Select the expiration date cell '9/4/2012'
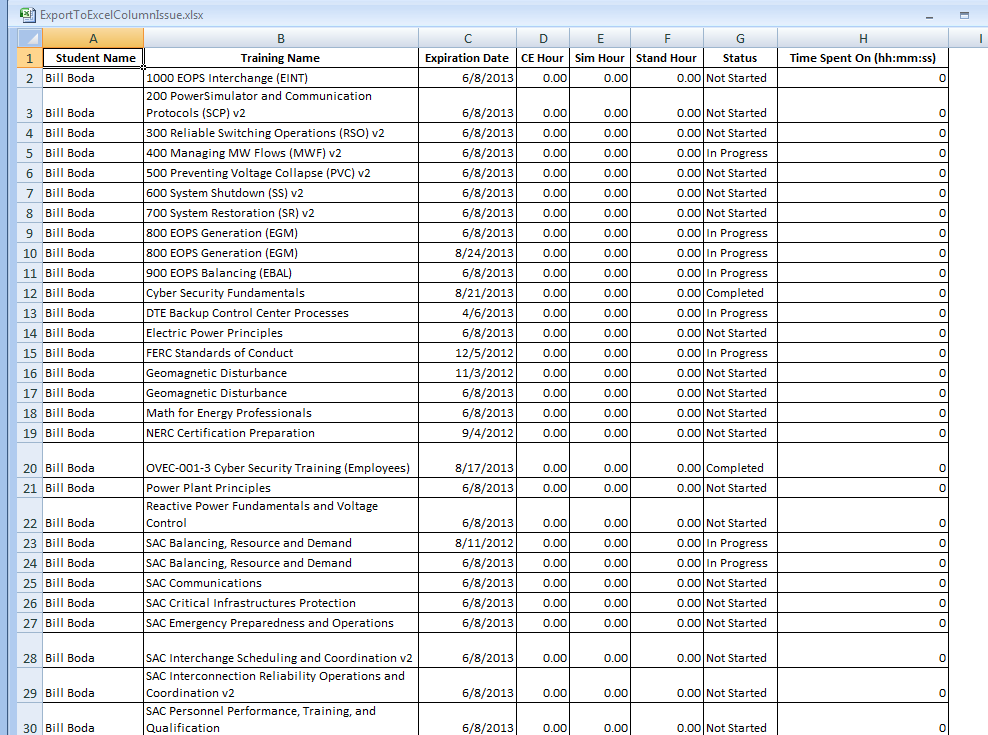The width and height of the screenshot is (988, 735). tap(468, 433)
